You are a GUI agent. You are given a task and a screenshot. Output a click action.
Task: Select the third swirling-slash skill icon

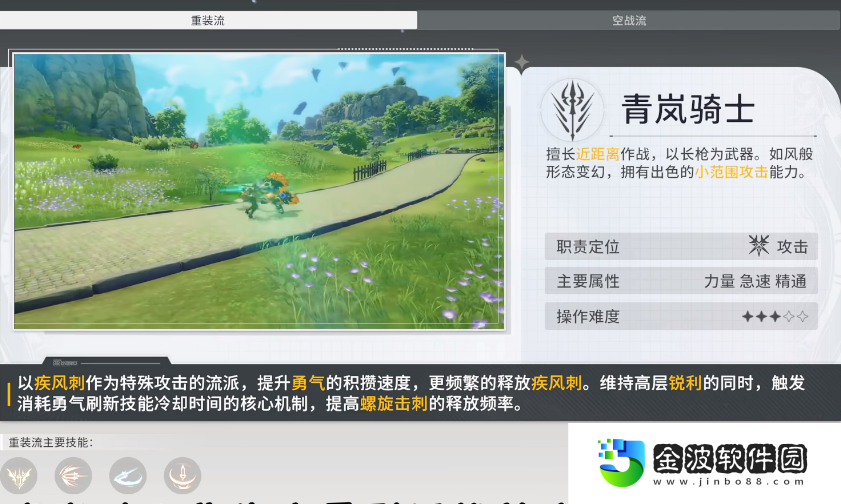click(128, 476)
